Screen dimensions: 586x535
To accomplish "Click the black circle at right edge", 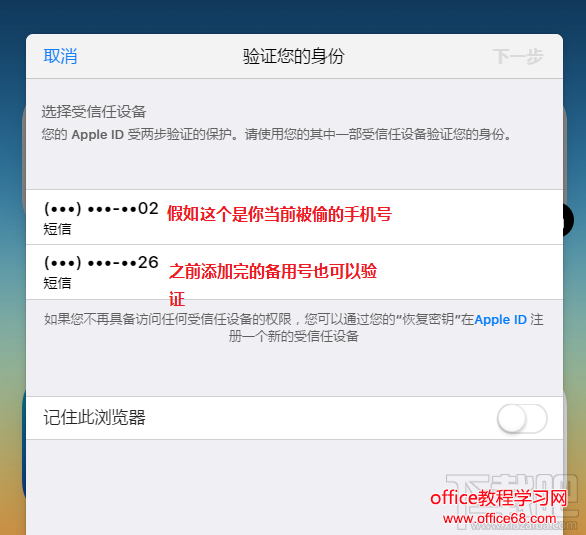I will 568,220.
